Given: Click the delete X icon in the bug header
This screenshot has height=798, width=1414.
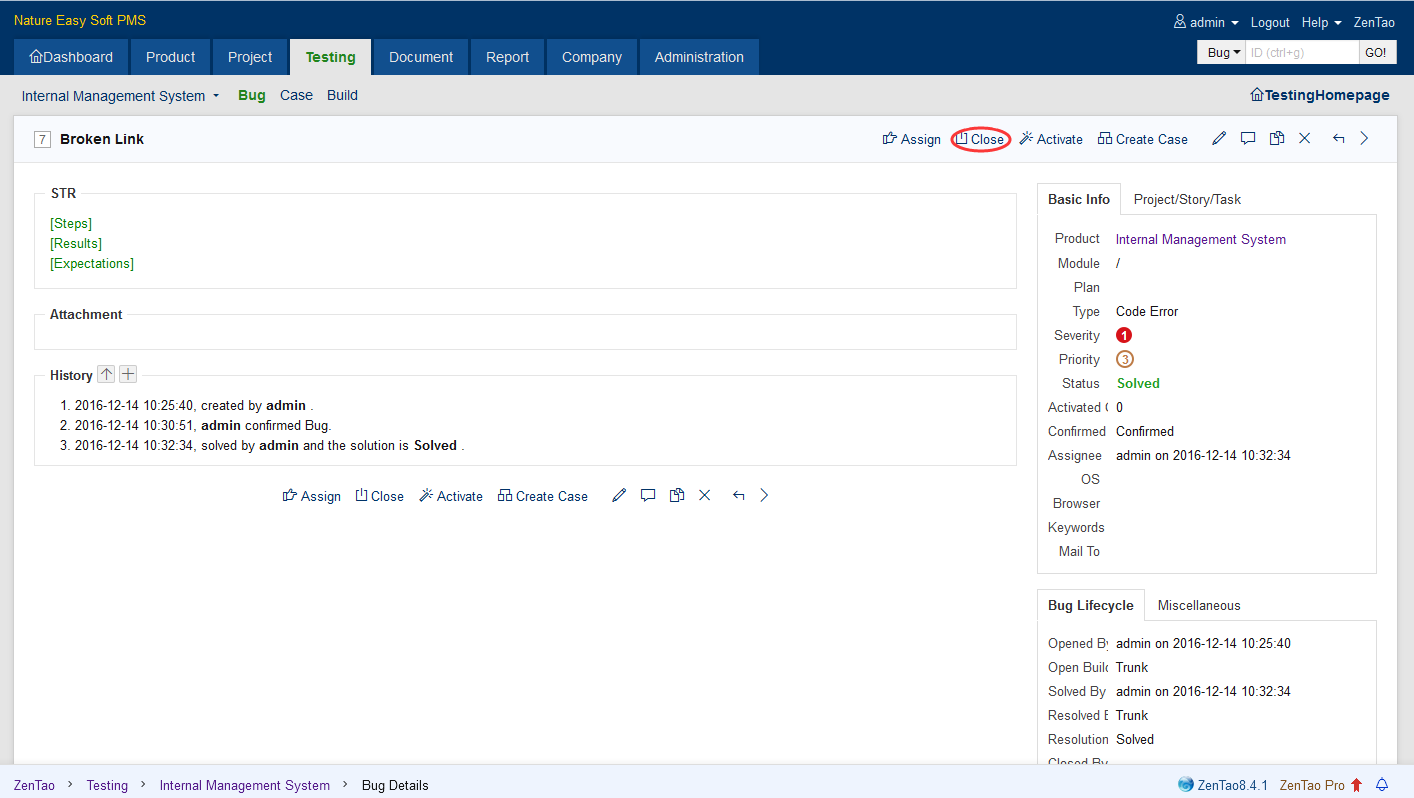Looking at the screenshot, I should (1304, 139).
